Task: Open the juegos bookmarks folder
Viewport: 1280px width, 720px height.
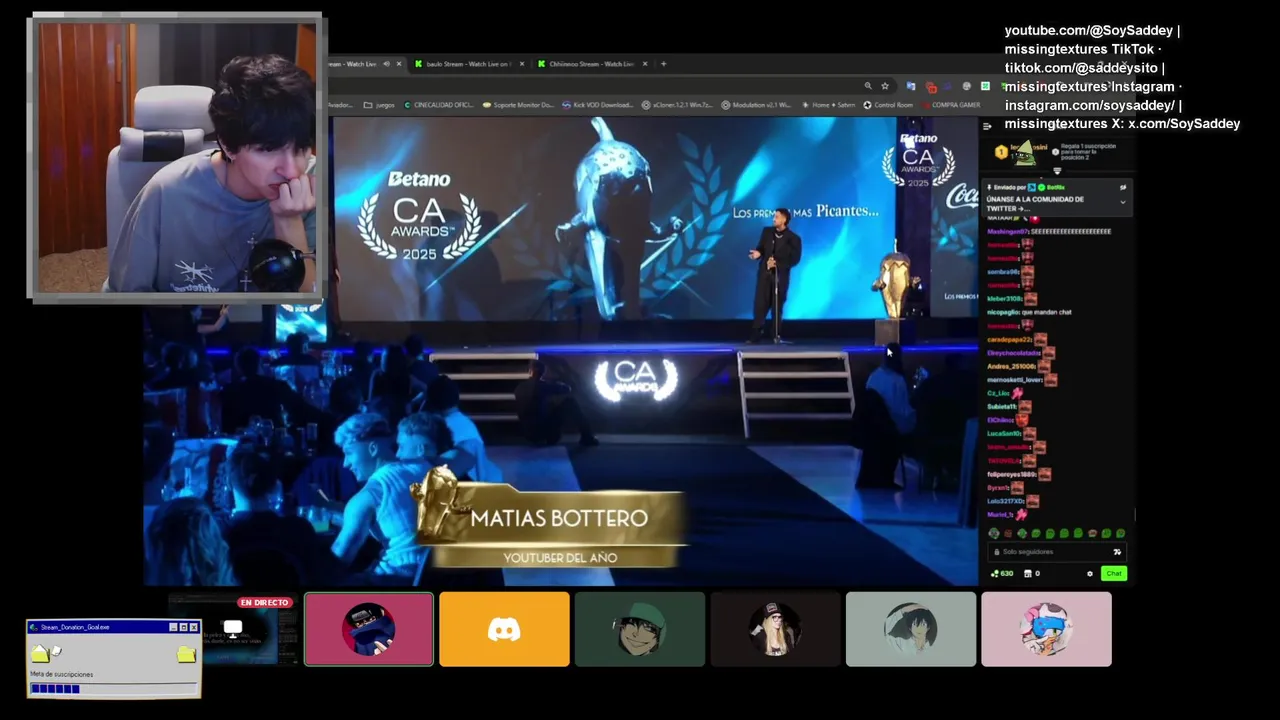Action: pyautogui.click(x=378, y=105)
